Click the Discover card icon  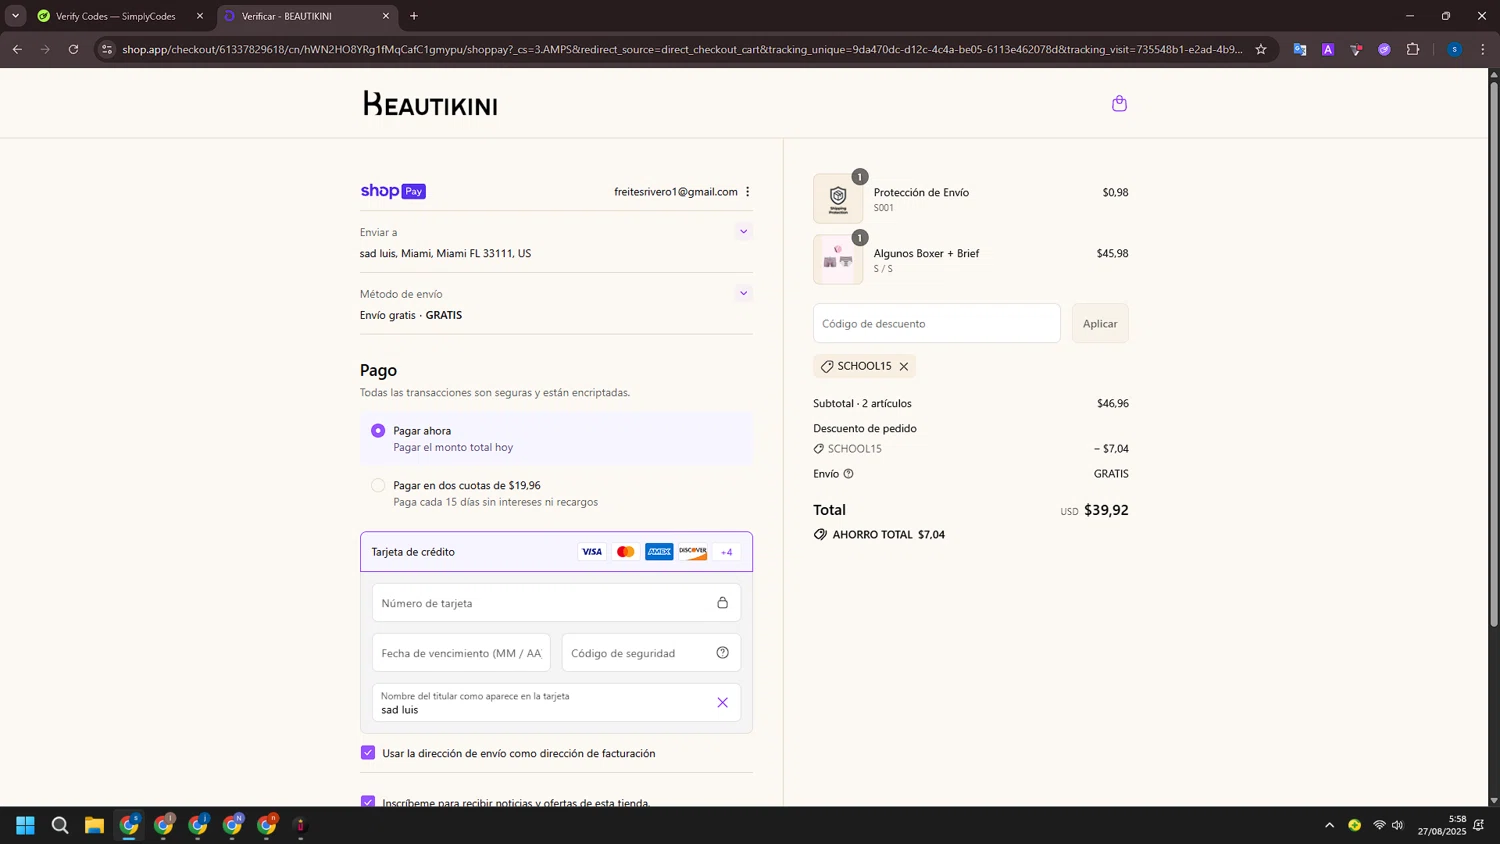[x=693, y=552]
